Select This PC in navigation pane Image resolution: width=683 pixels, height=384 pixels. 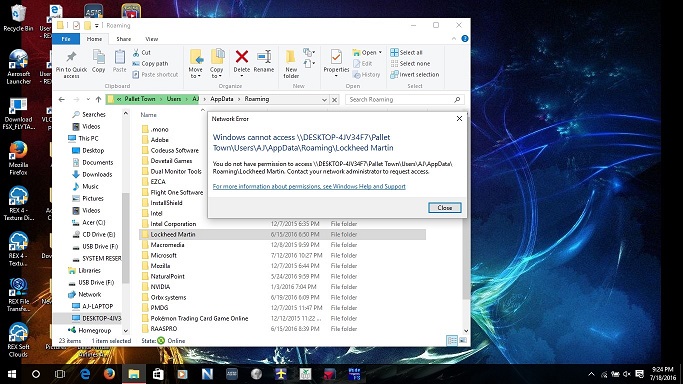pos(84,138)
